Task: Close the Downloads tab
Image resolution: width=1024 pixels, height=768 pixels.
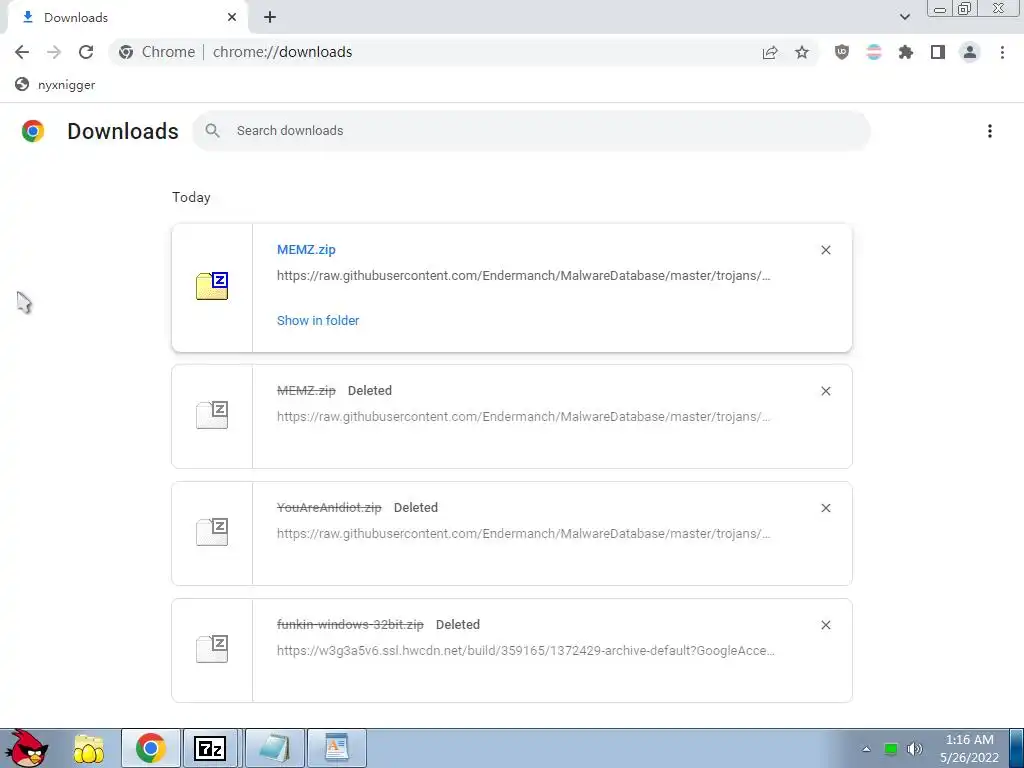Action: point(232,18)
